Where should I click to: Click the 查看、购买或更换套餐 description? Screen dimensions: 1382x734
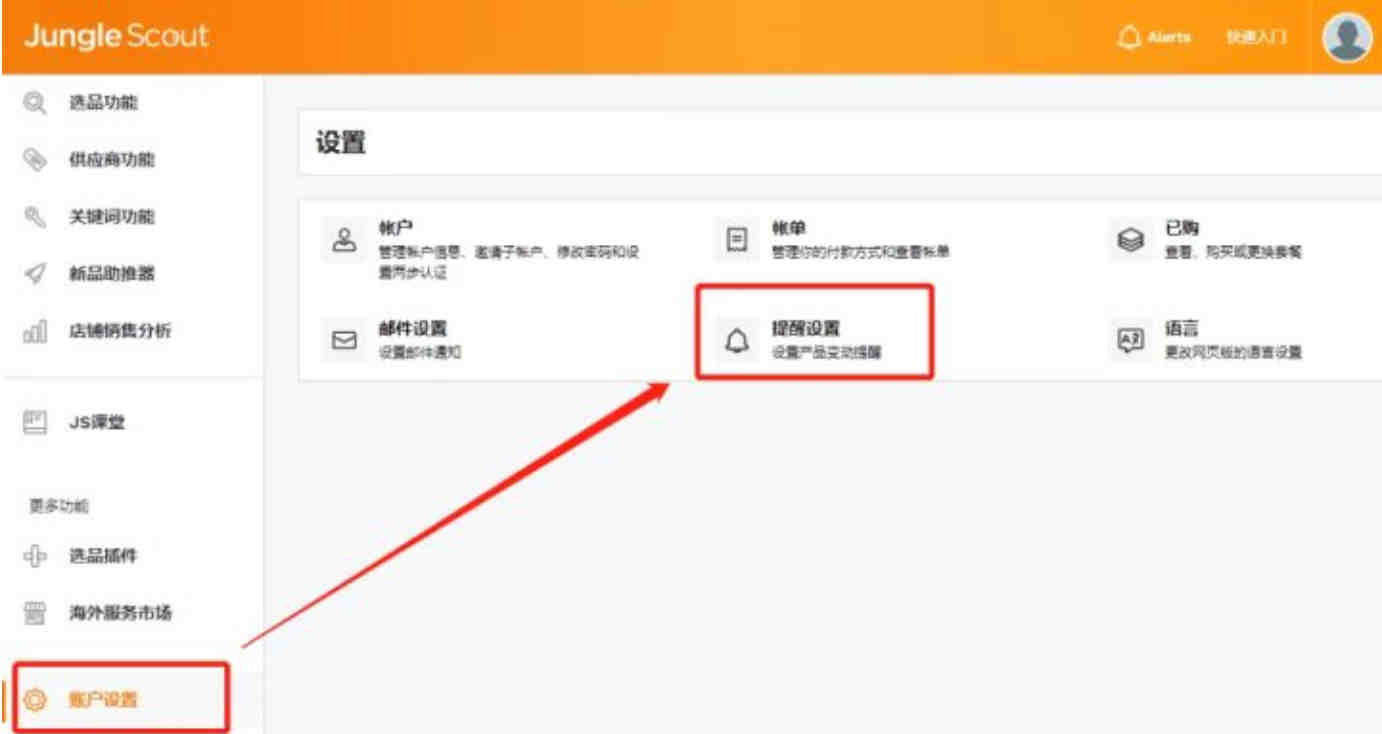1233,252
